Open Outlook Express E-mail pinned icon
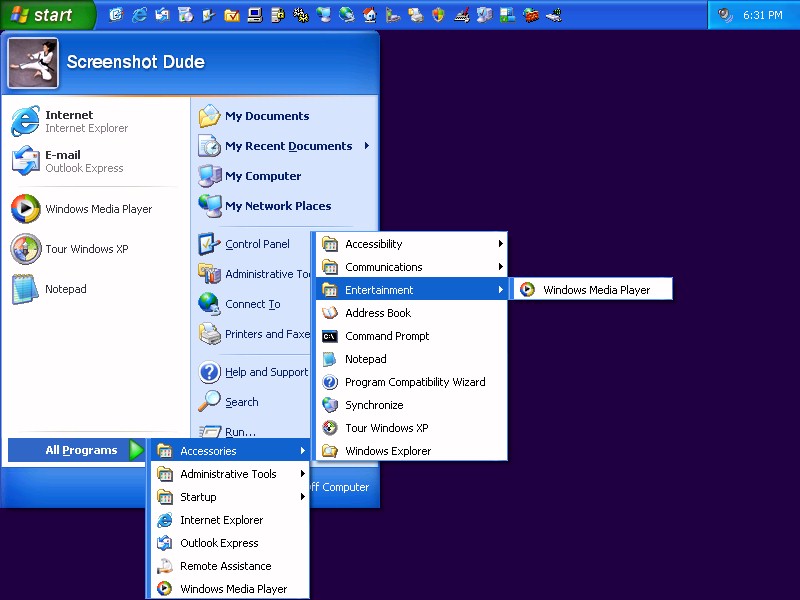This screenshot has width=800, height=600. point(25,161)
